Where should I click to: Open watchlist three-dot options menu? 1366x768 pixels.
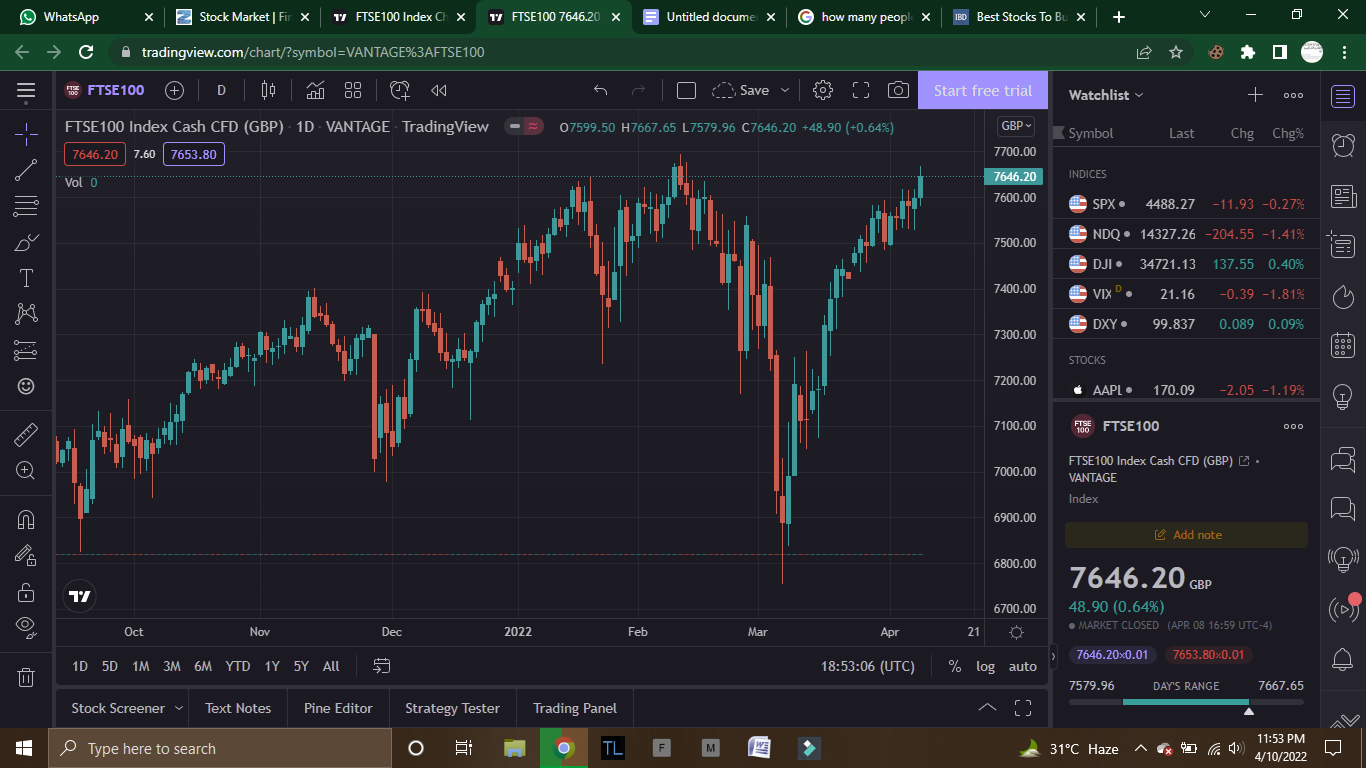[x=1293, y=95]
